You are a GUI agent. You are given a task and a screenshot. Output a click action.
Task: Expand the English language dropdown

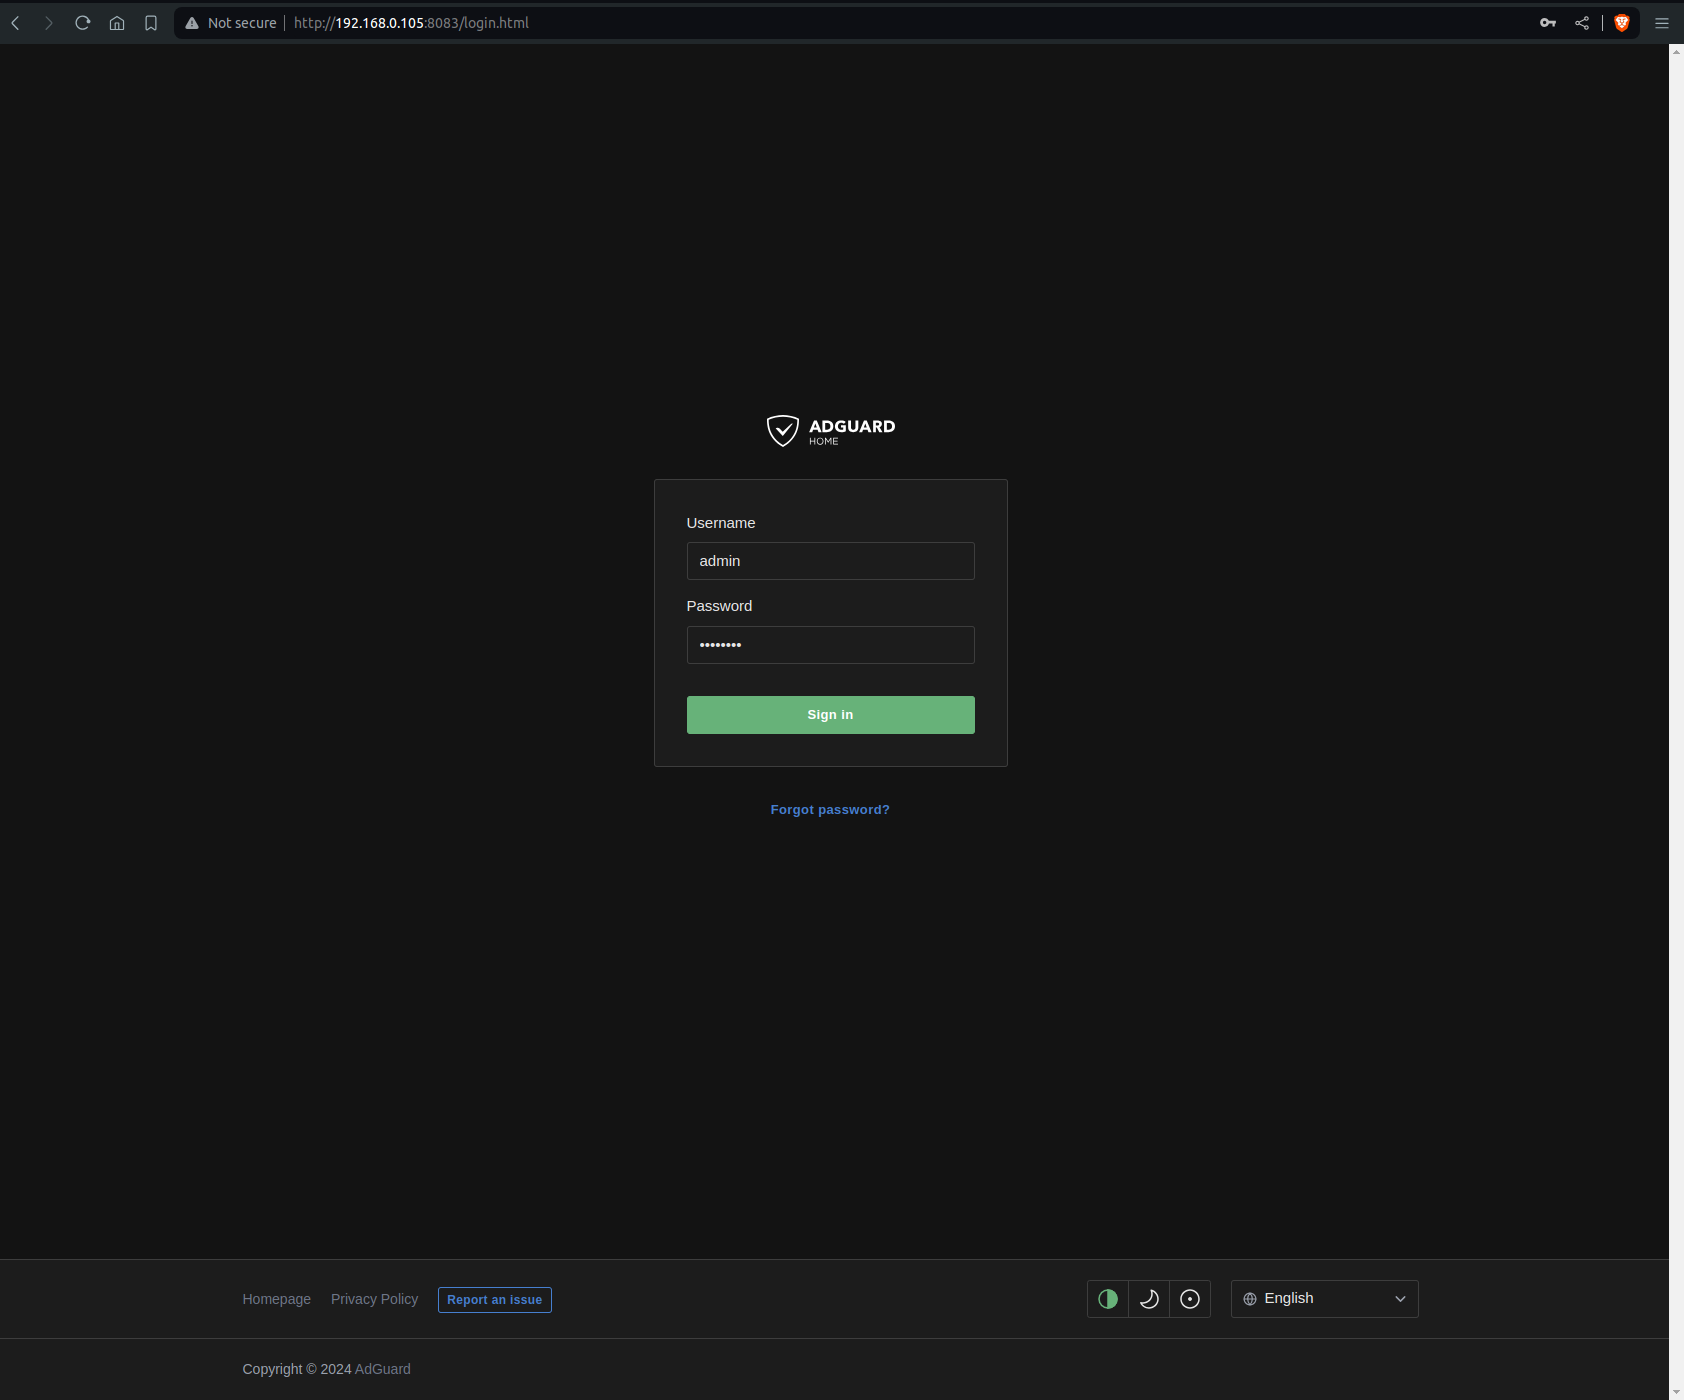(1324, 1299)
